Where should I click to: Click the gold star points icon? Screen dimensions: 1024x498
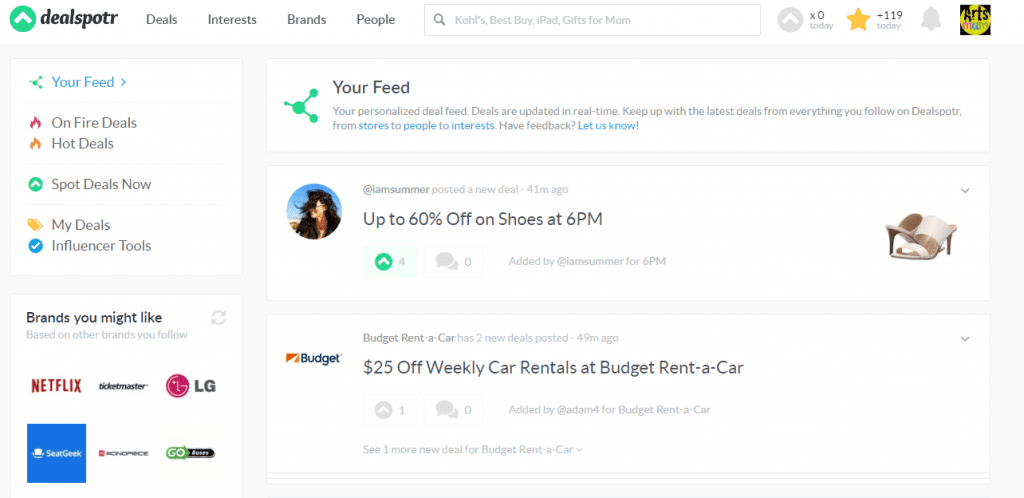[858, 20]
